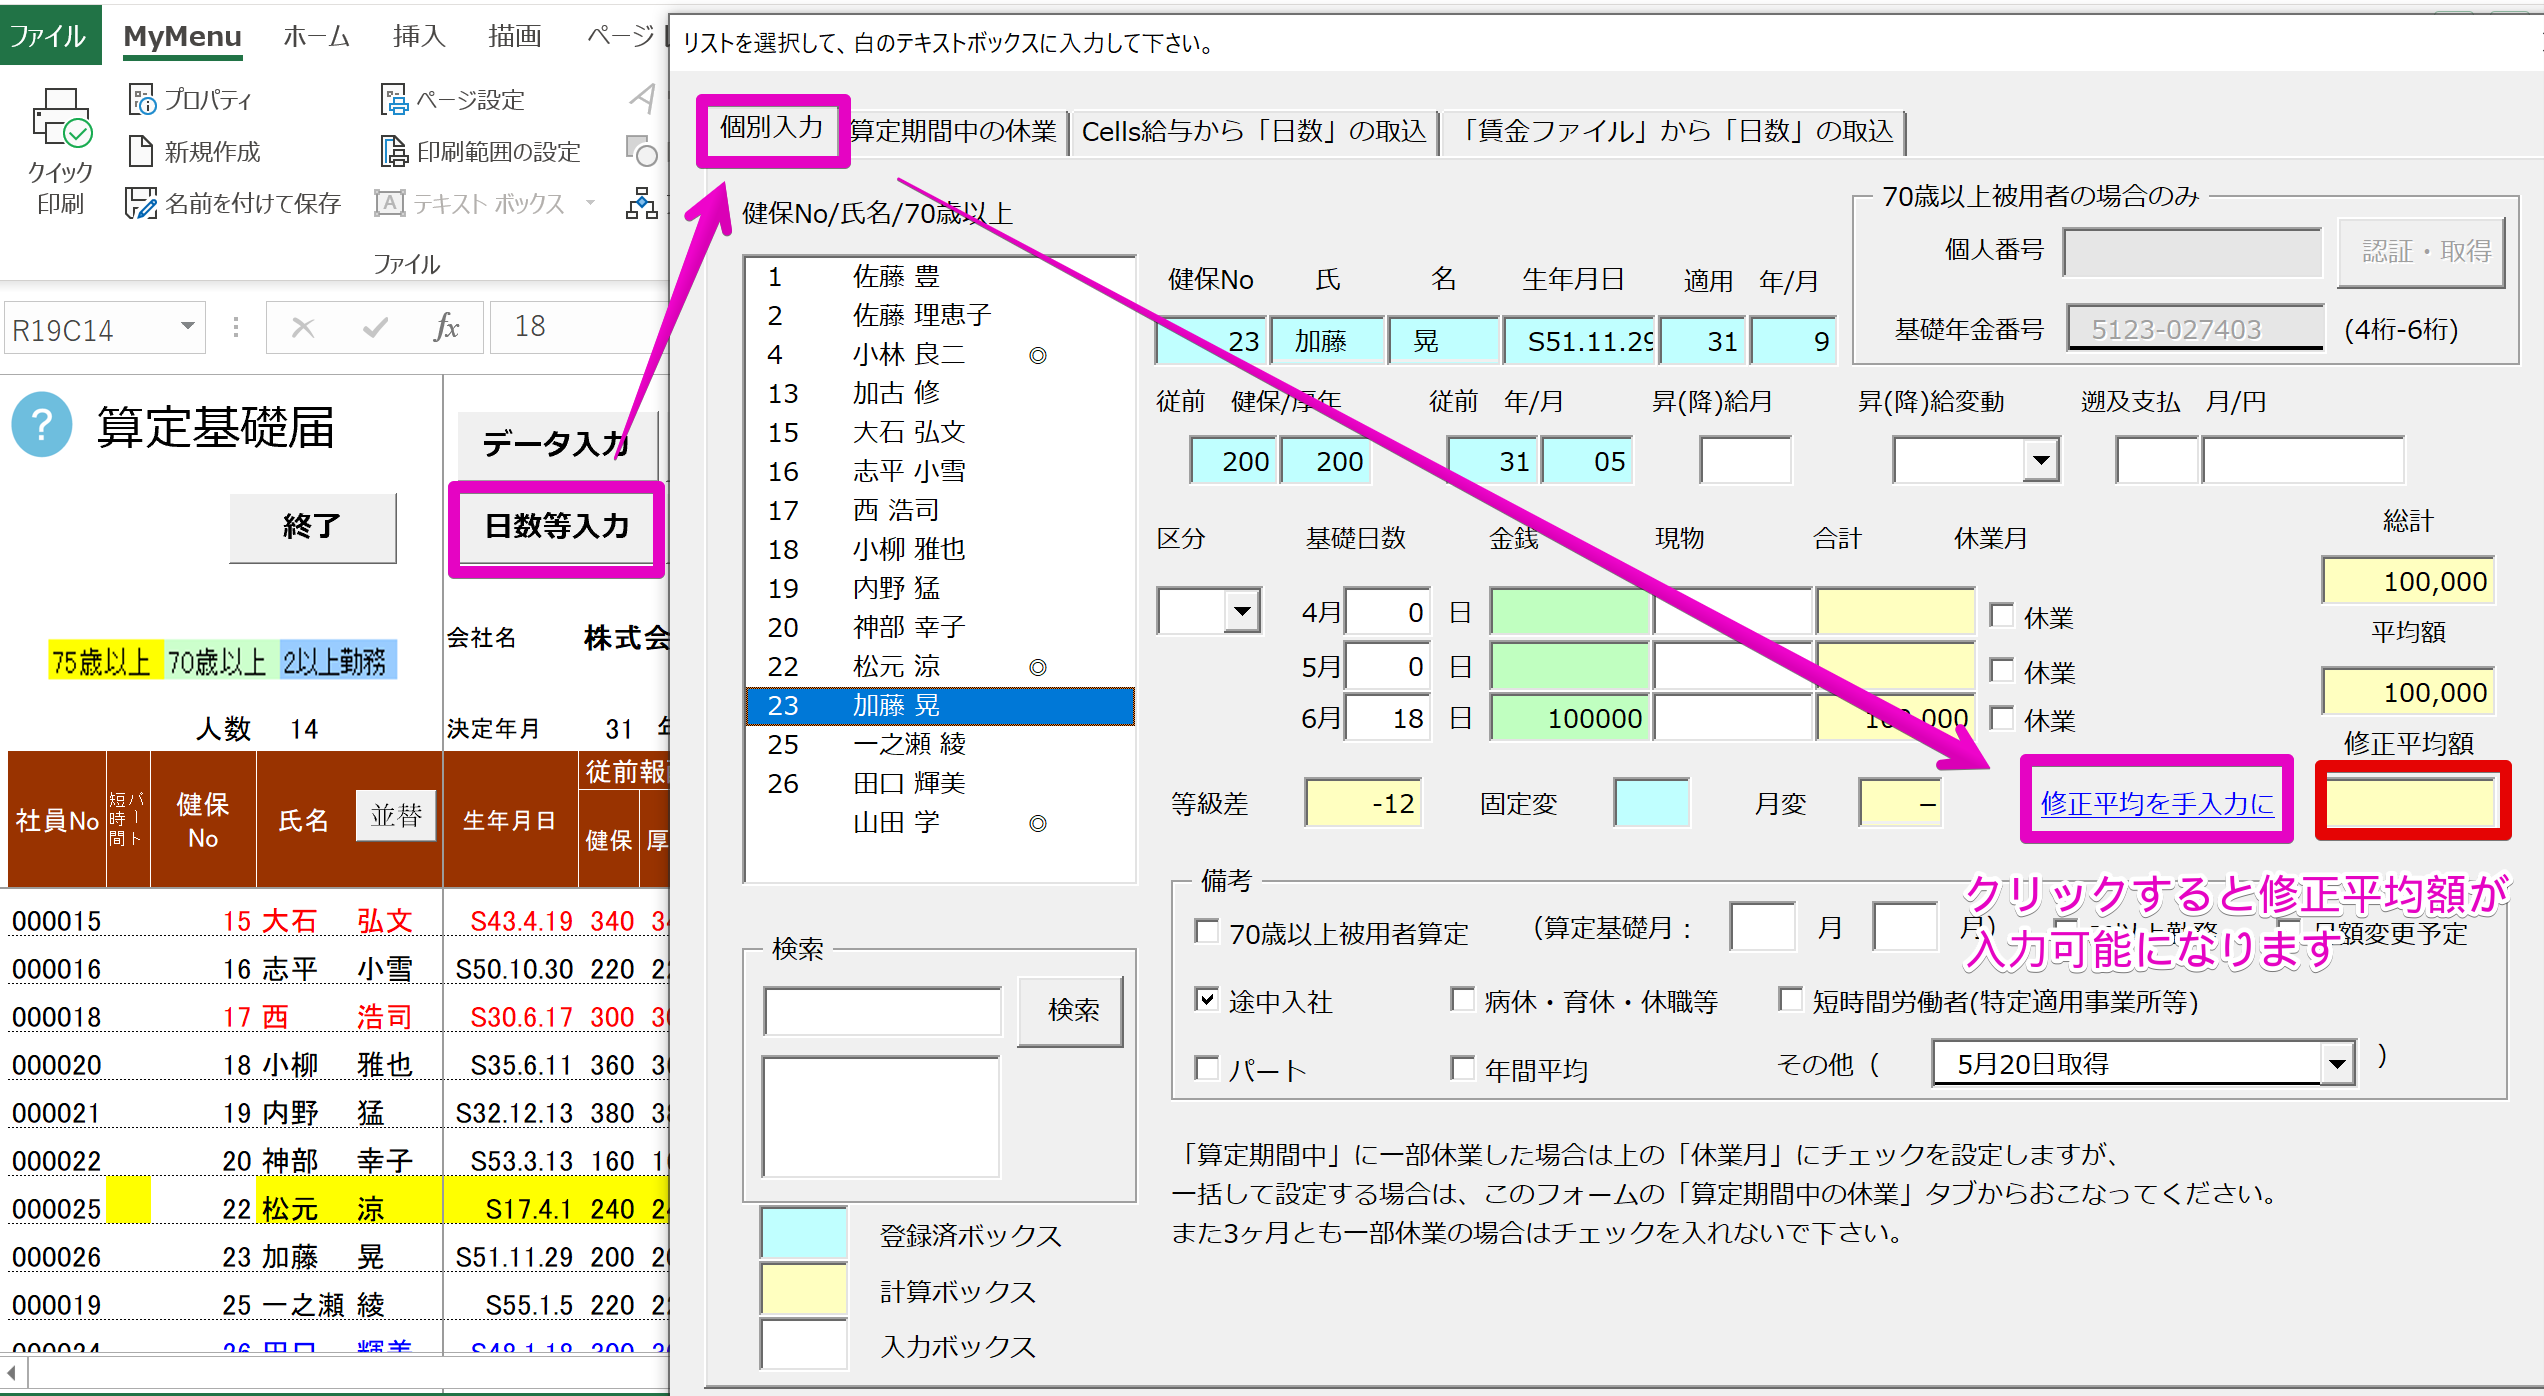Select 佐藤 豊 in the employee list
Image resolution: width=2544 pixels, height=1396 pixels.
pyautogui.click(x=939, y=276)
